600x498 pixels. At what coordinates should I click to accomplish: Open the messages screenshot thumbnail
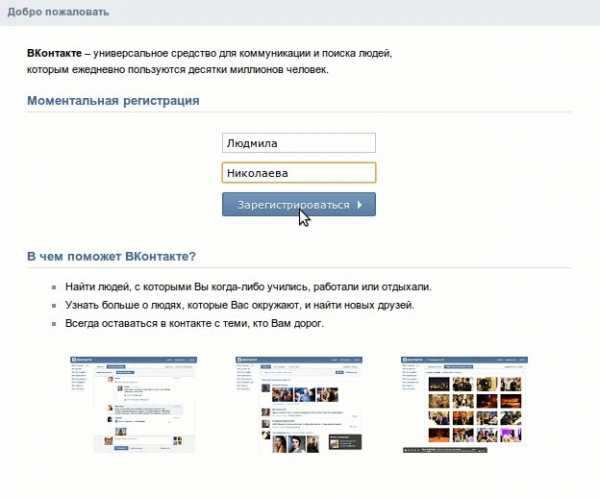click(134, 405)
